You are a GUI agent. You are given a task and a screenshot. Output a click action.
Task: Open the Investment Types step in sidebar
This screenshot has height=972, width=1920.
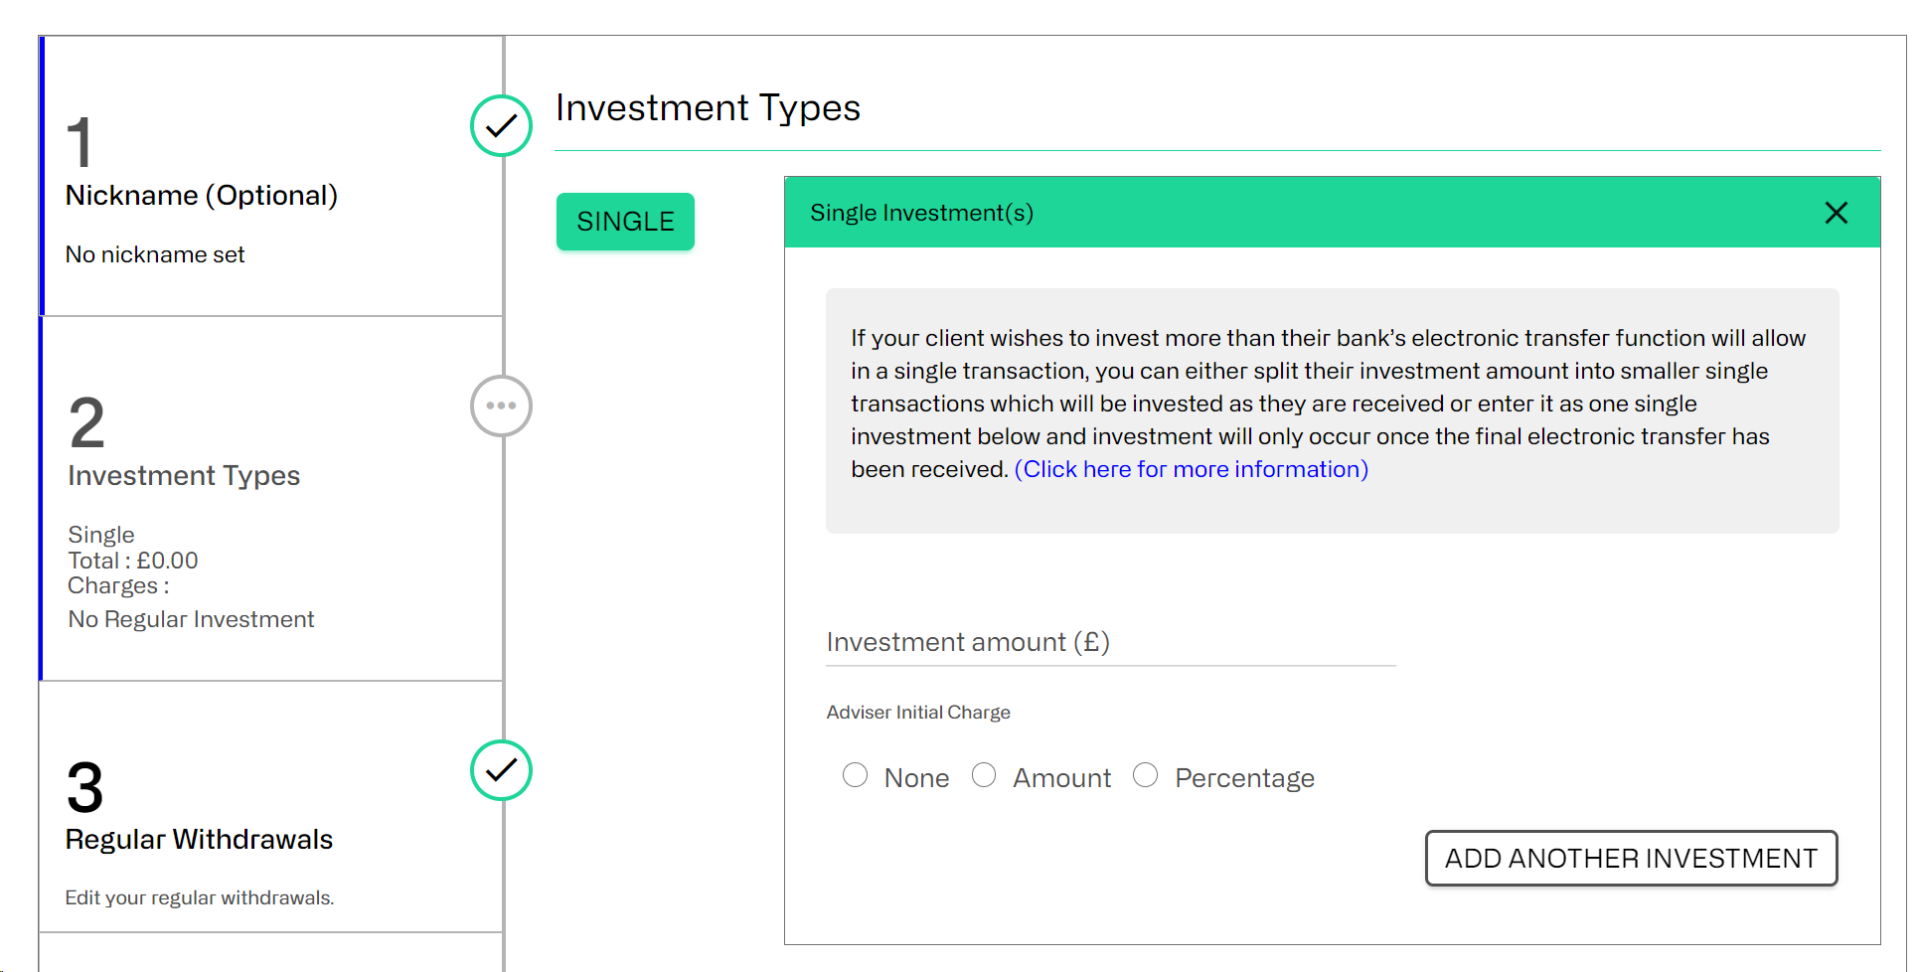(x=184, y=476)
